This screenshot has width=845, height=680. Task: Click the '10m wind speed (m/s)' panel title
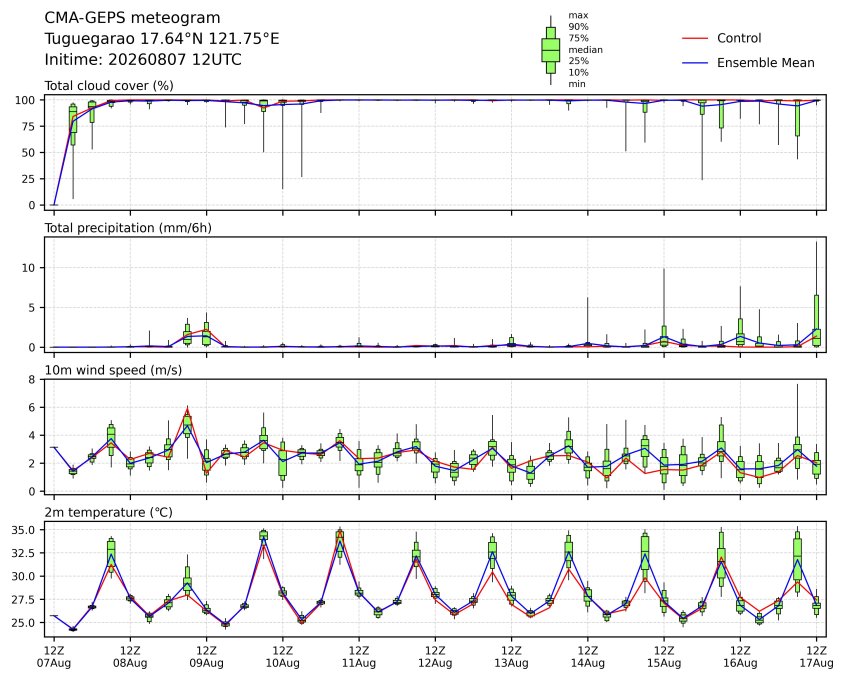click(113, 370)
